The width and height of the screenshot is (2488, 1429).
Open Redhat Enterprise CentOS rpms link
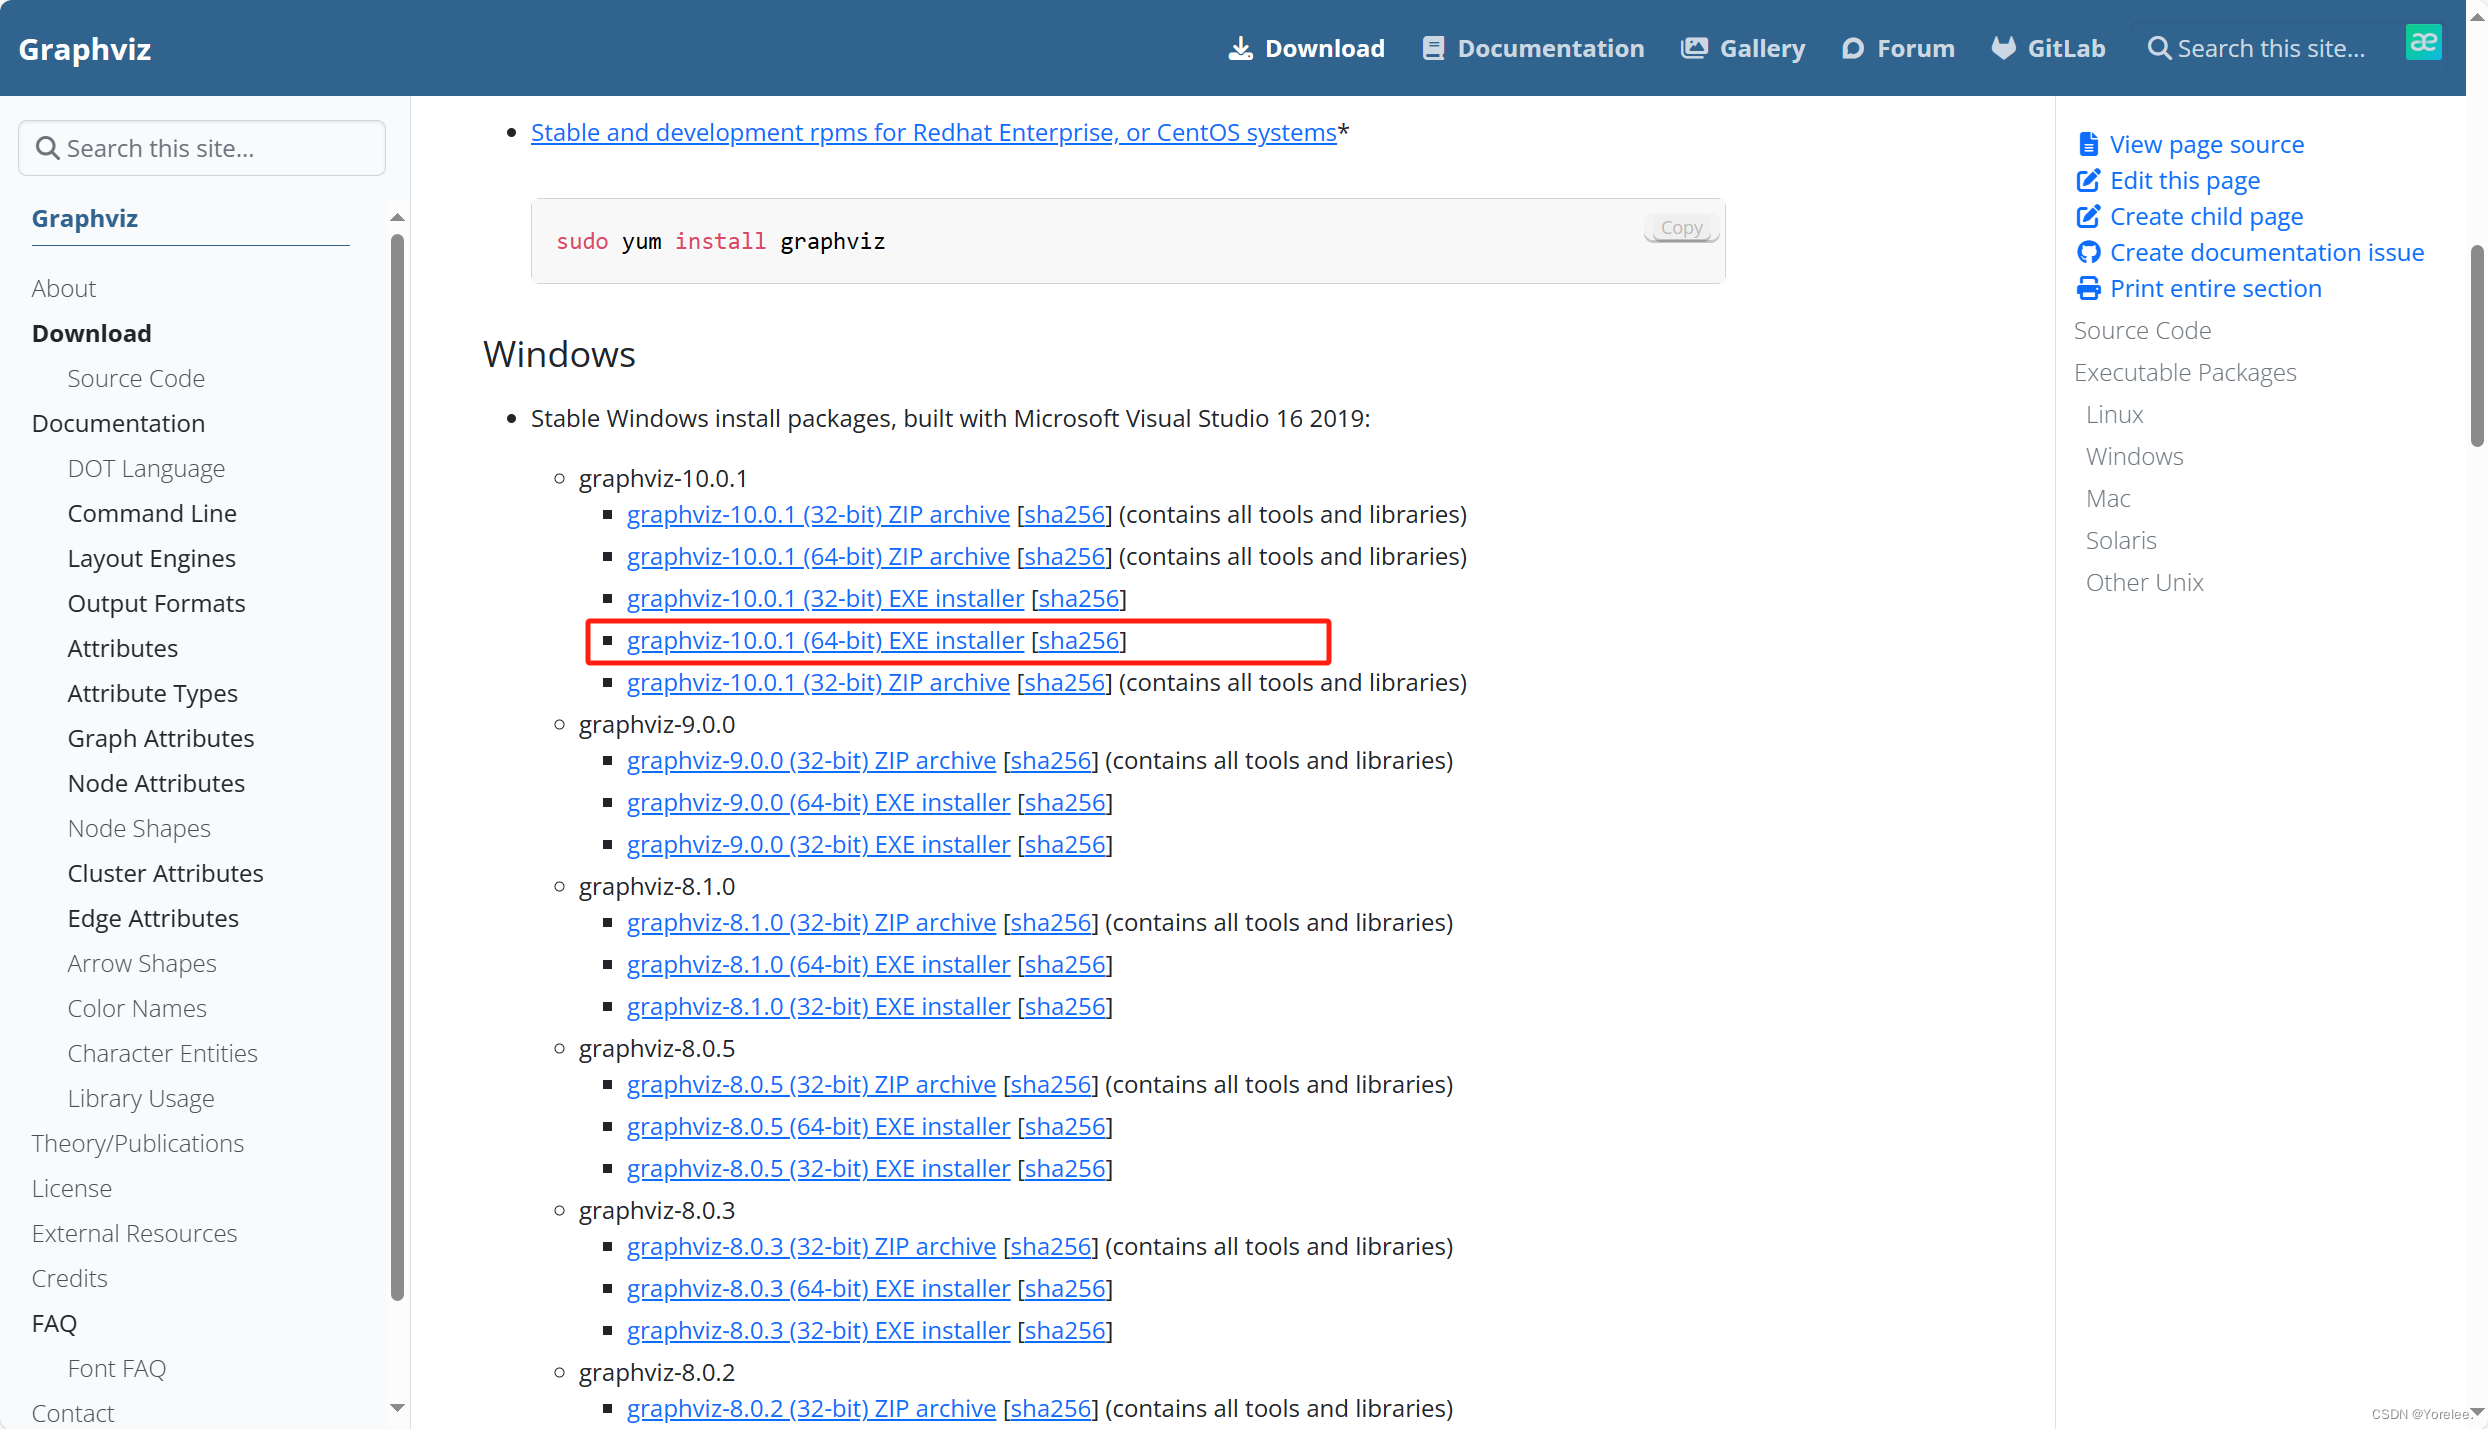point(933,133)
